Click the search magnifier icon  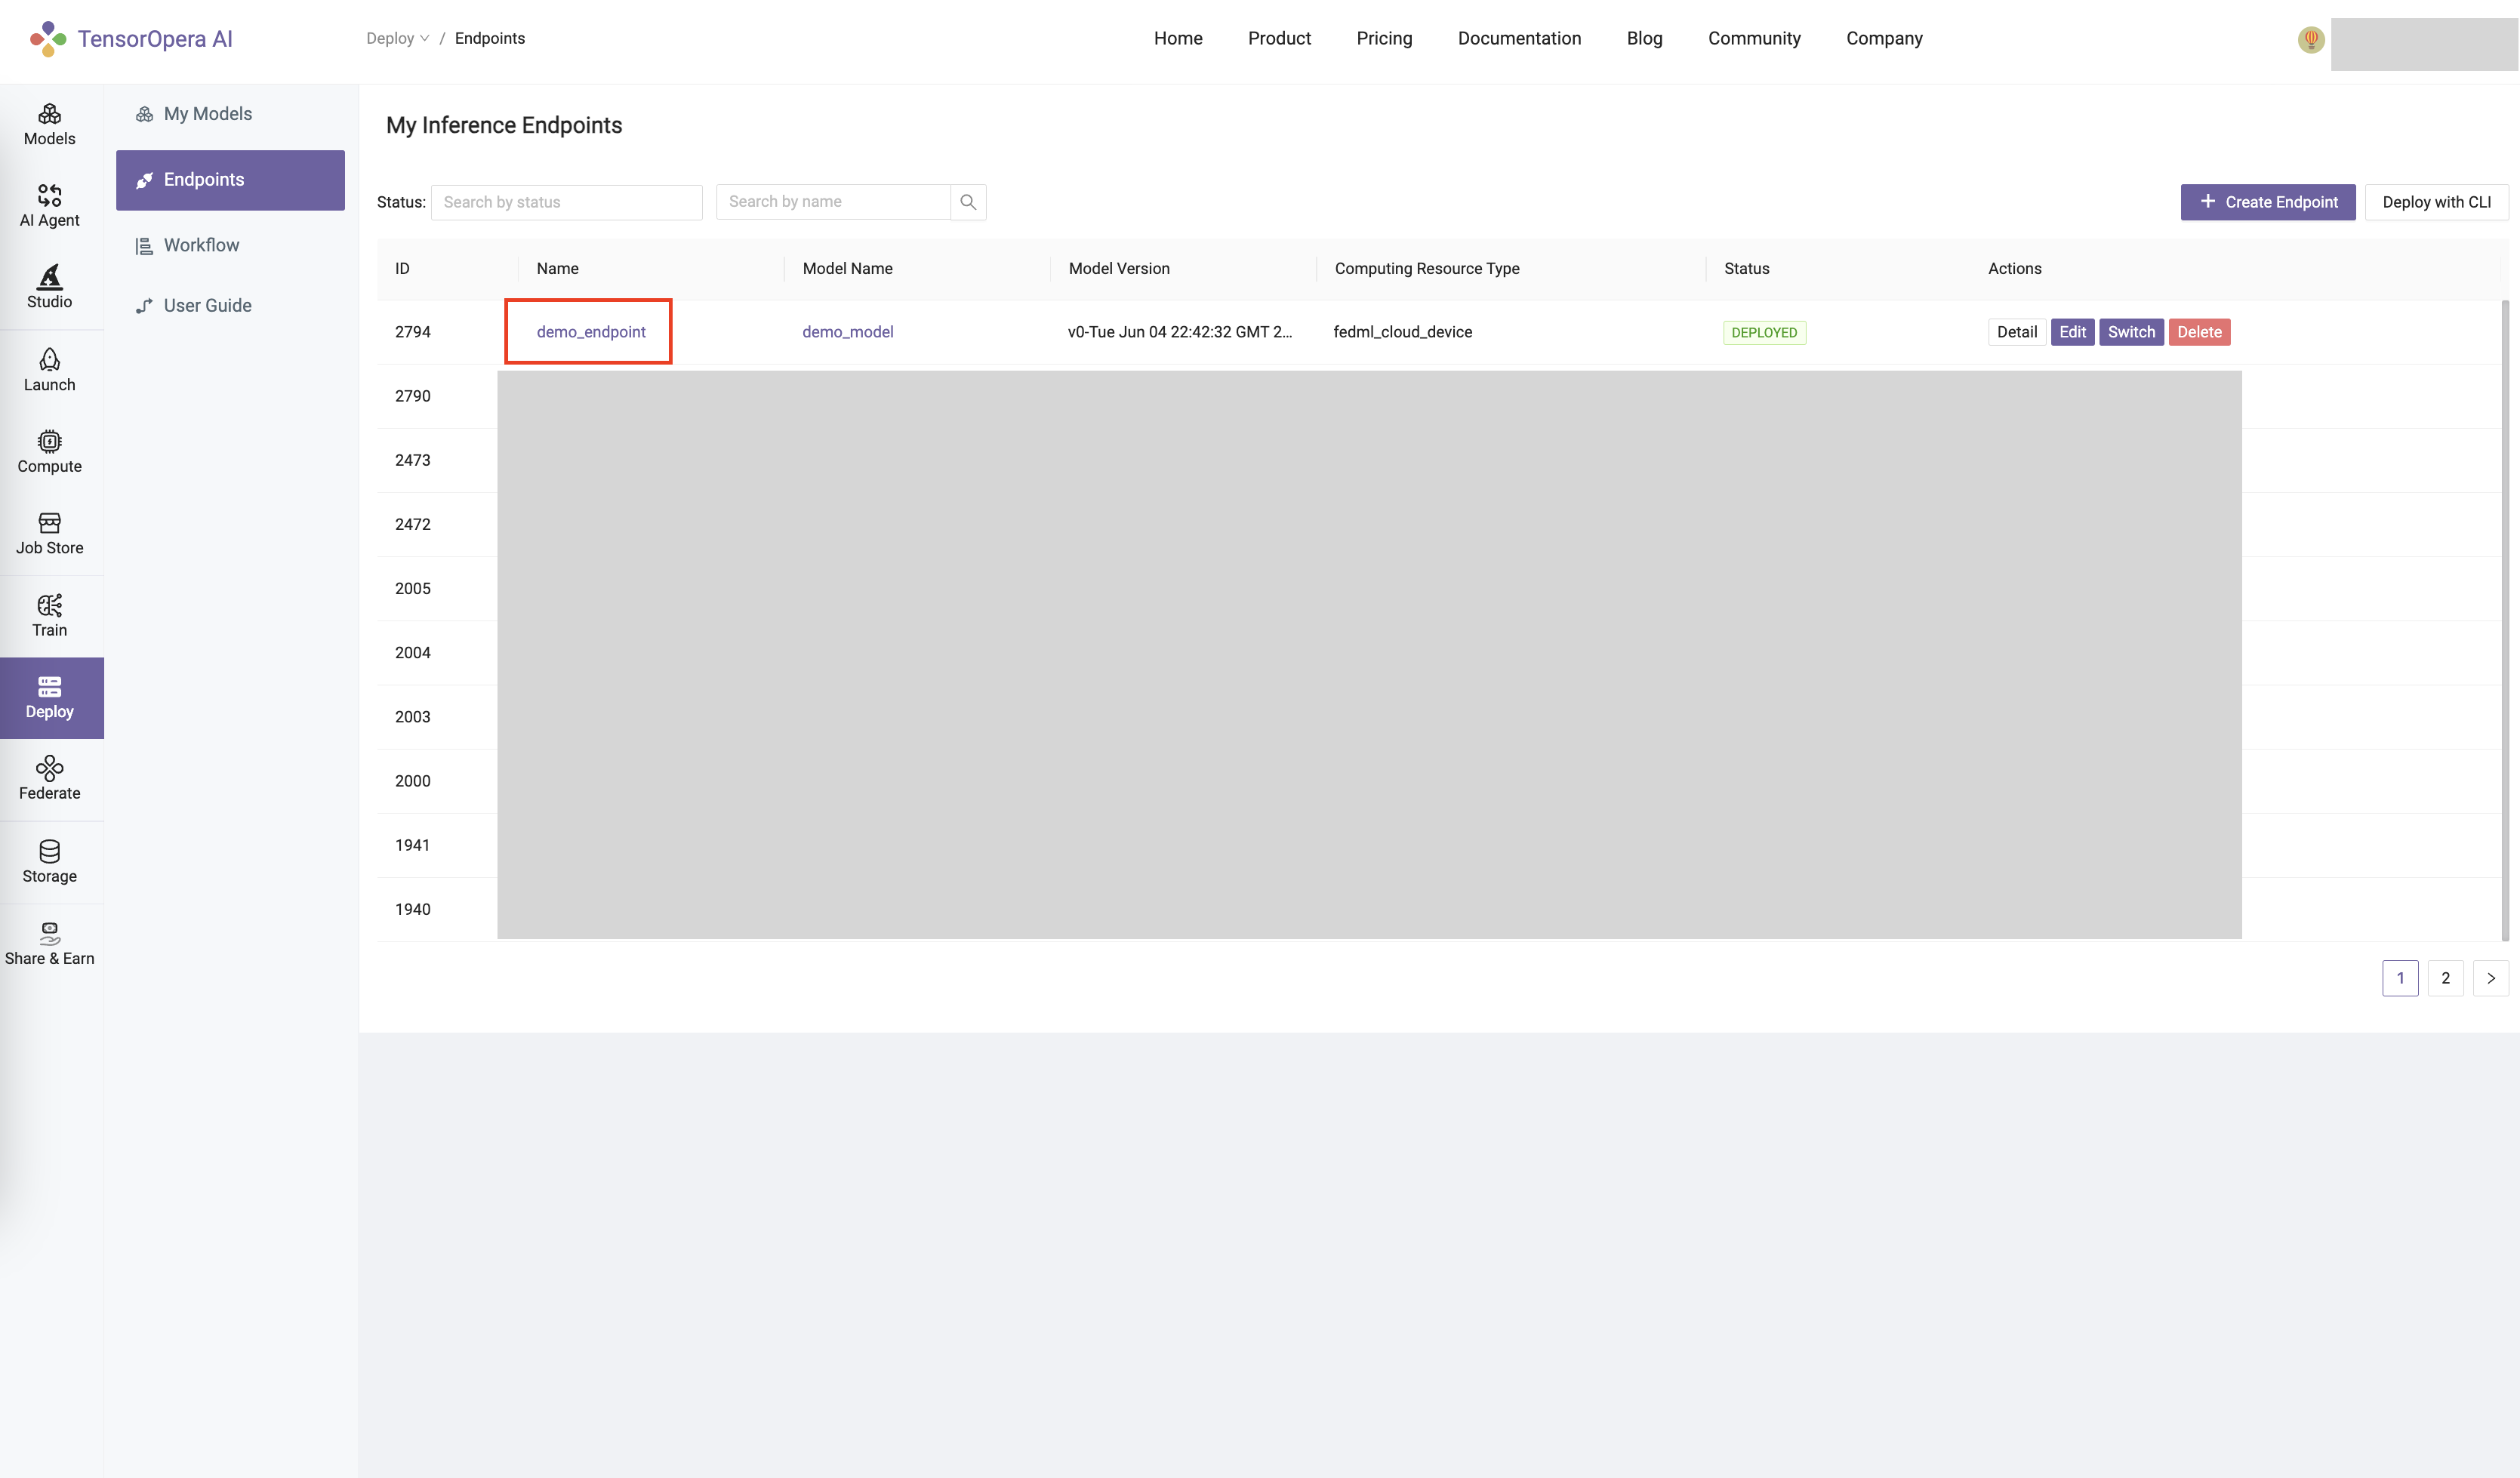tap(967, 202)
